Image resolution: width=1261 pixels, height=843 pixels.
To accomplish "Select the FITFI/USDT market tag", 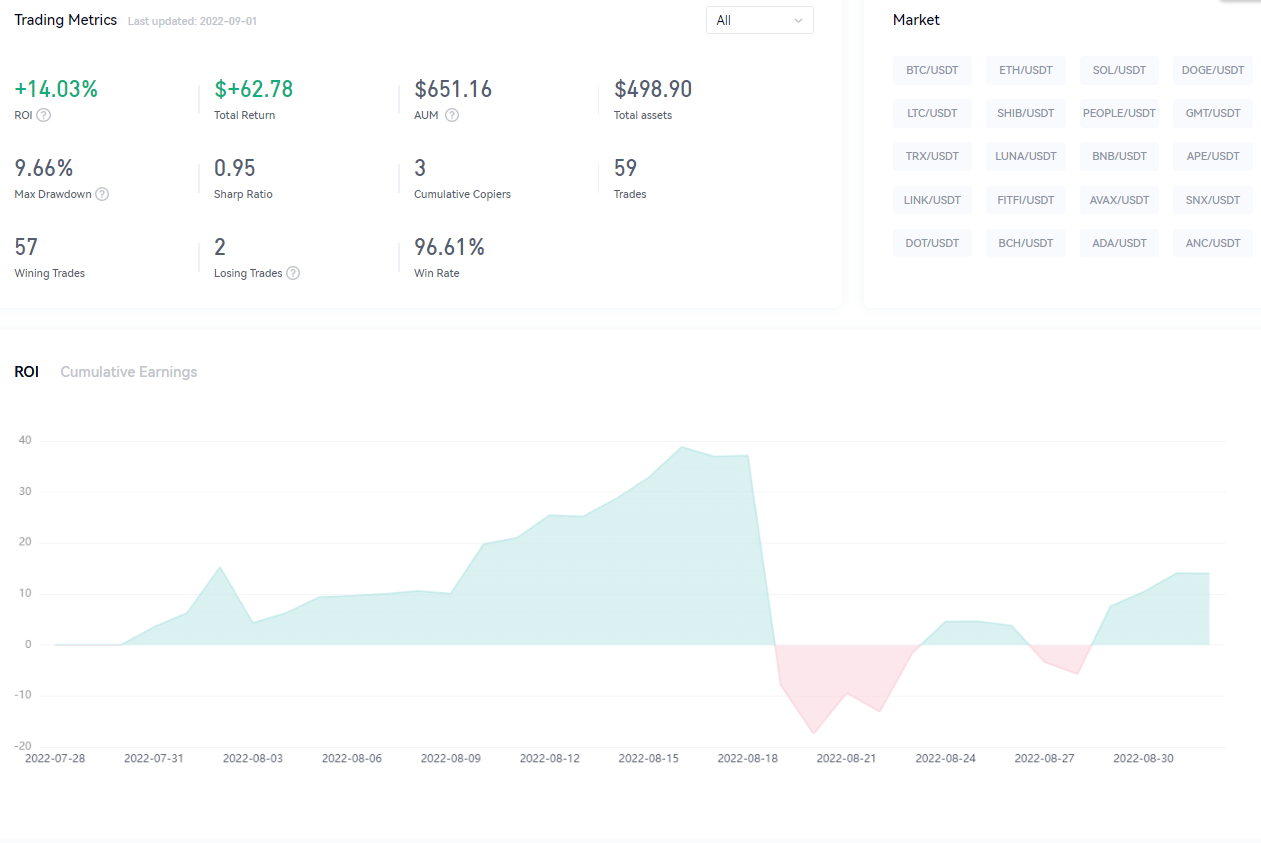I will pyautogui.click(x=1025, y=200).
